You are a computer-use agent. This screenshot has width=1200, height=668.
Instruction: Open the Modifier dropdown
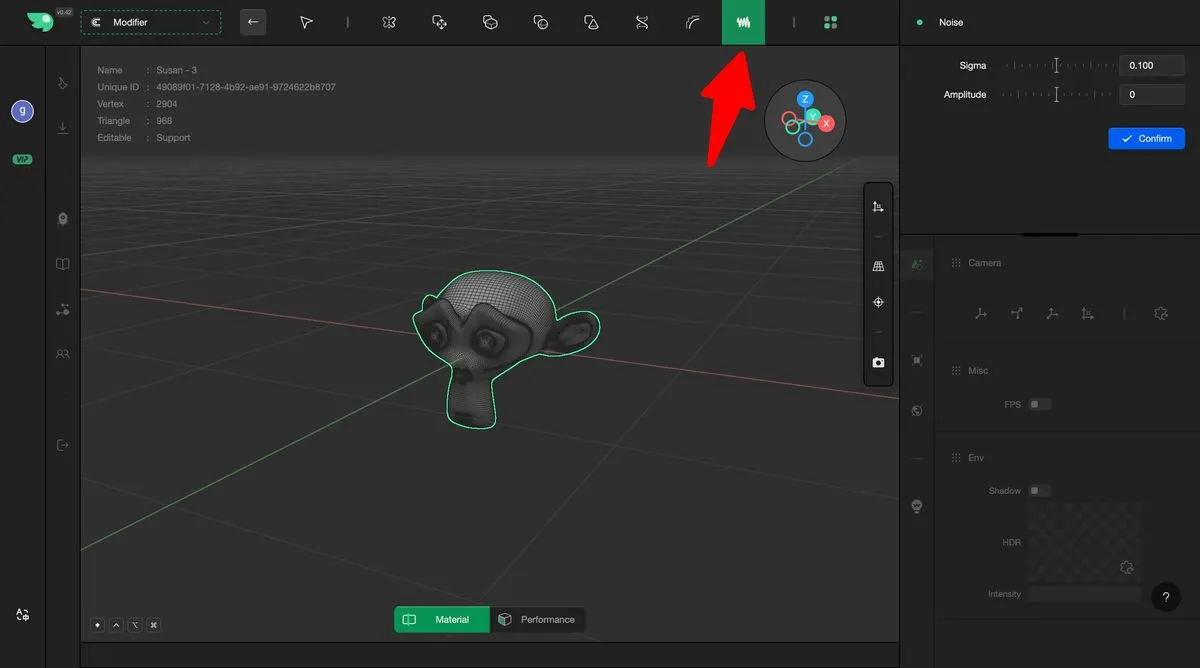click(x=151, y=22)
